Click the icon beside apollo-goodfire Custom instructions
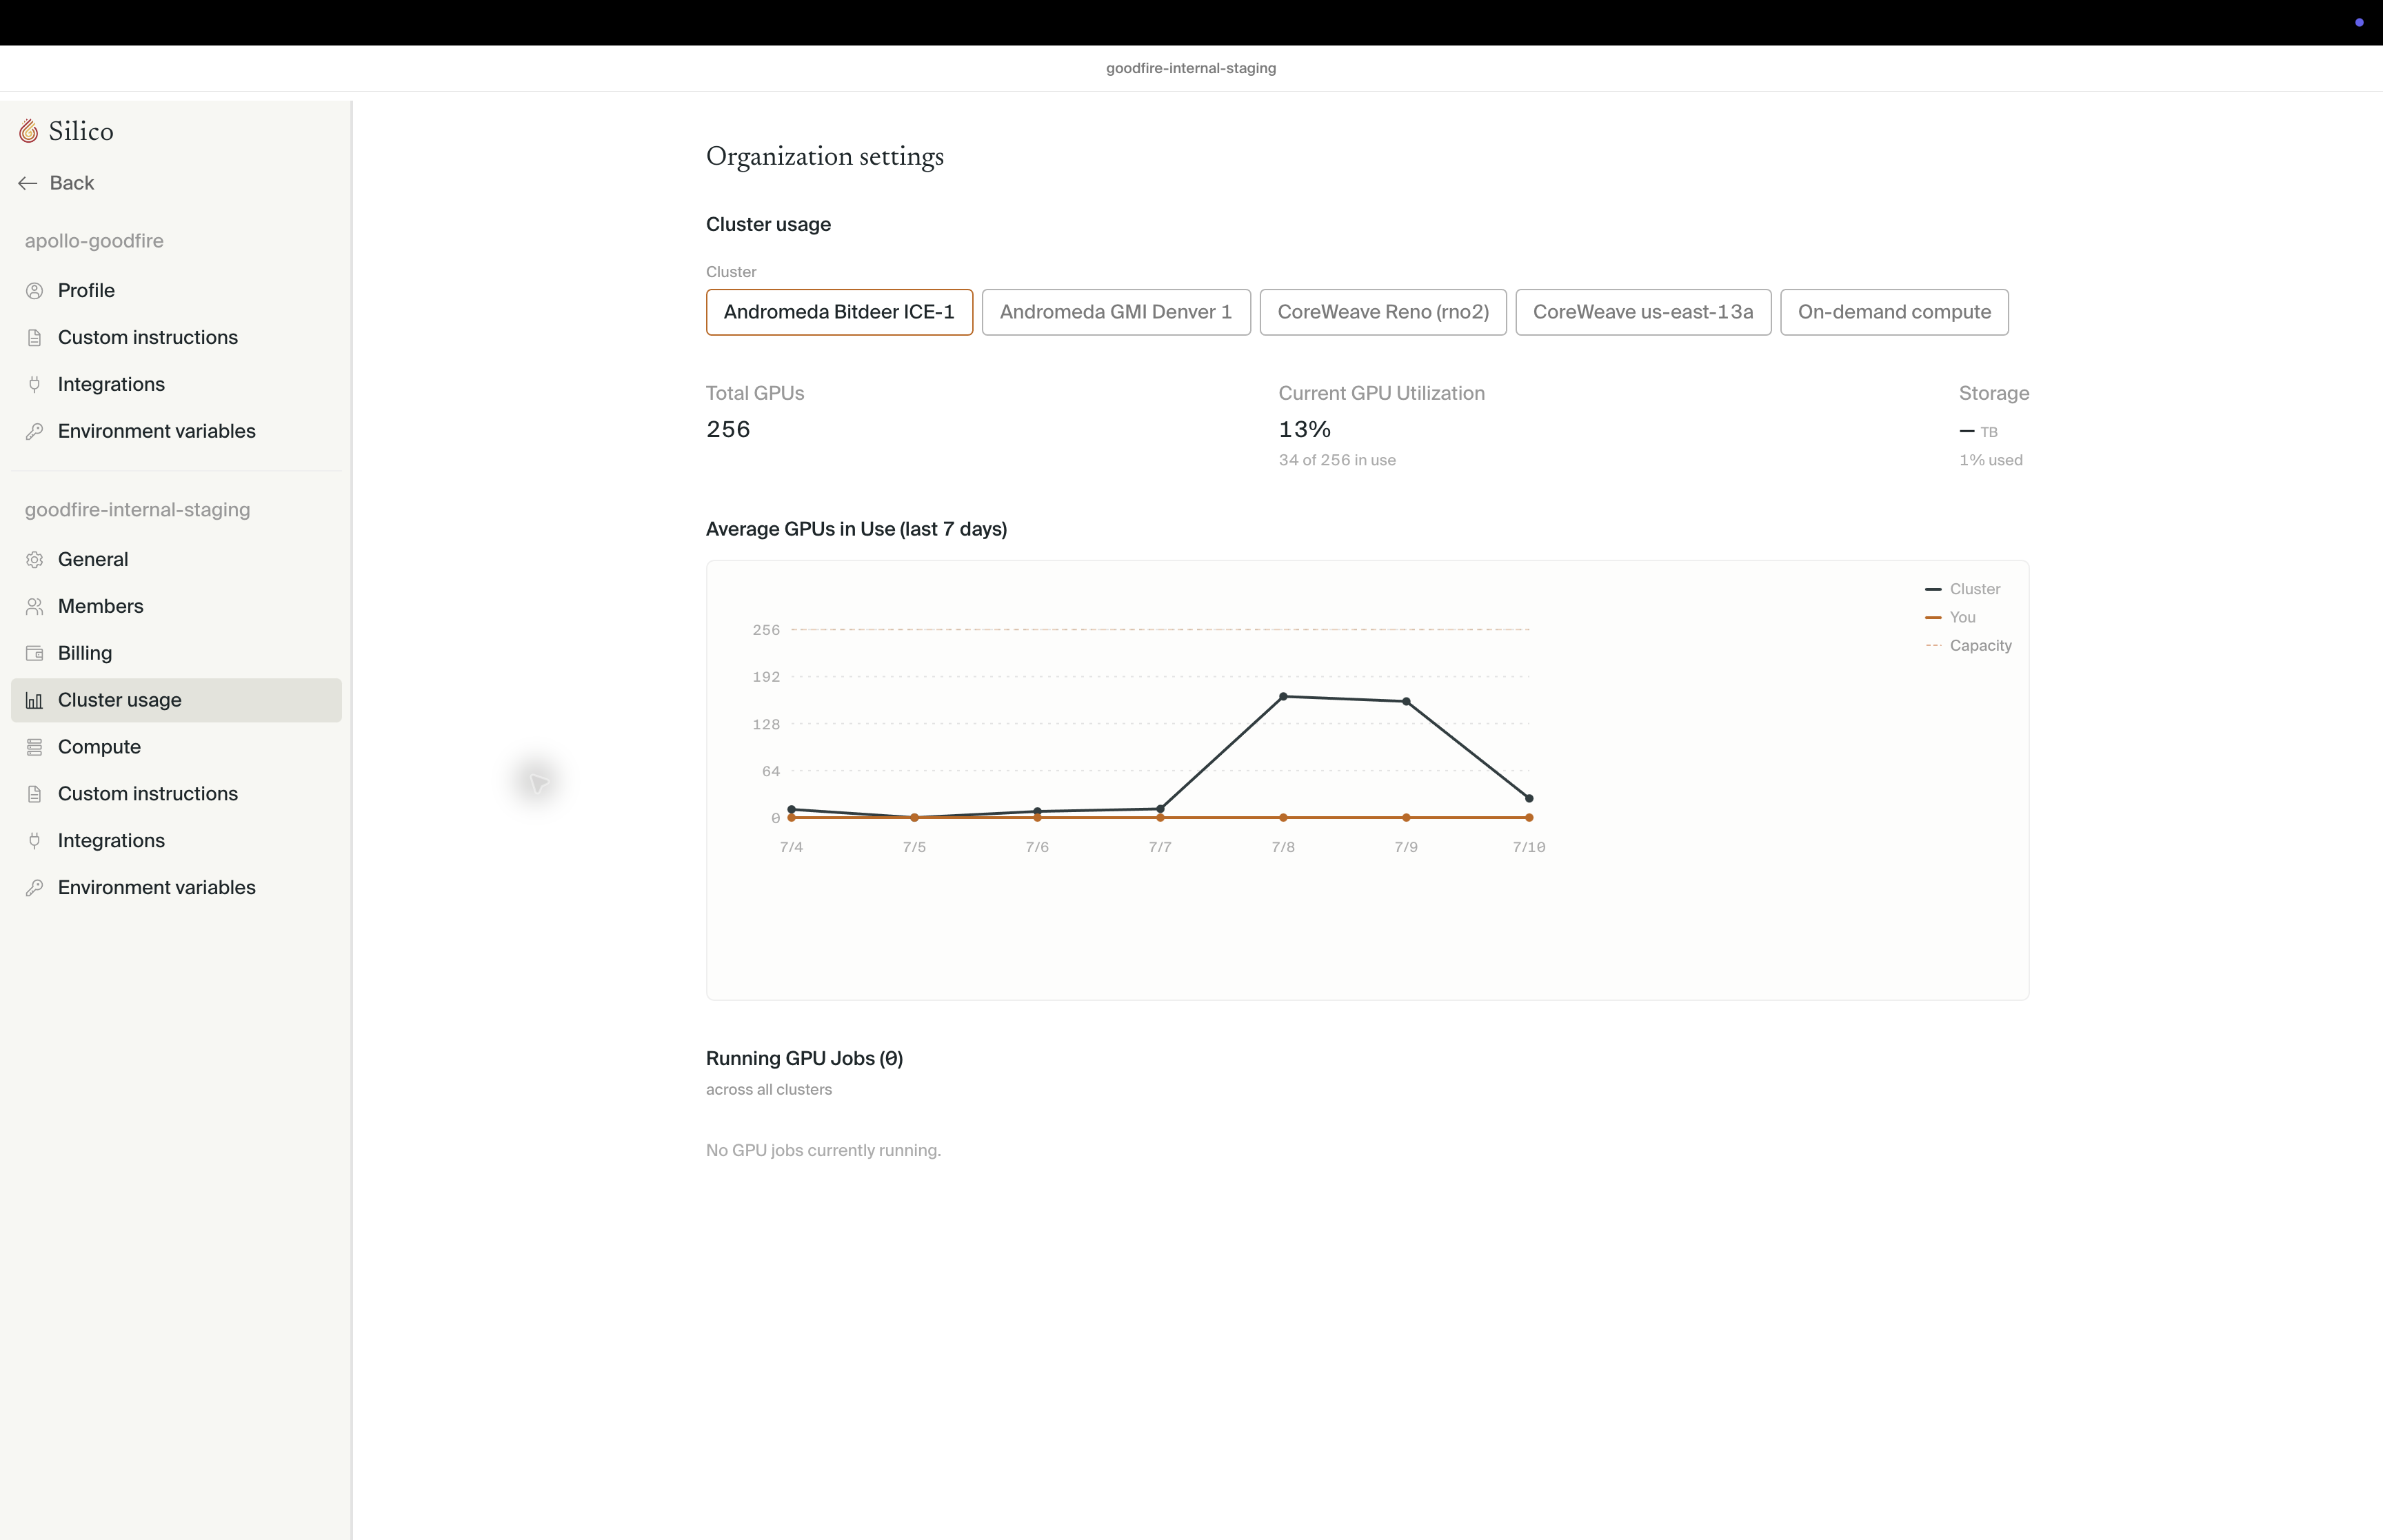Viewport: 2383px width, 1540px height. (35, 338)
